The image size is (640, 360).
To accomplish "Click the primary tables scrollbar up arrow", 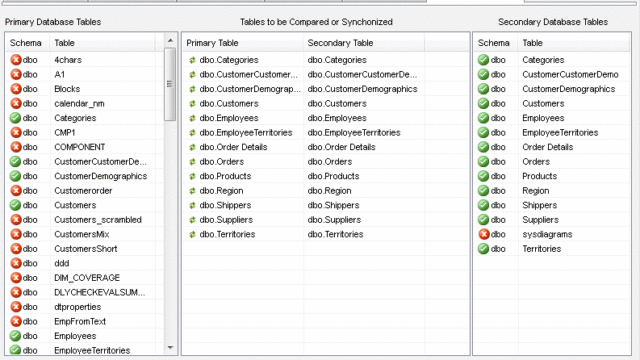I will point(170,40).
